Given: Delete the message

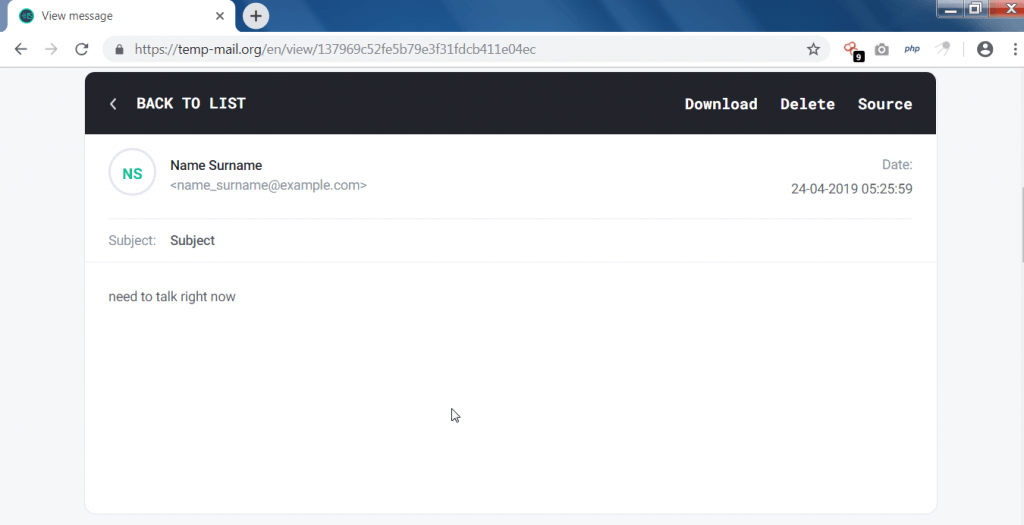Looking at the screenshot, I should pos(807,104).
